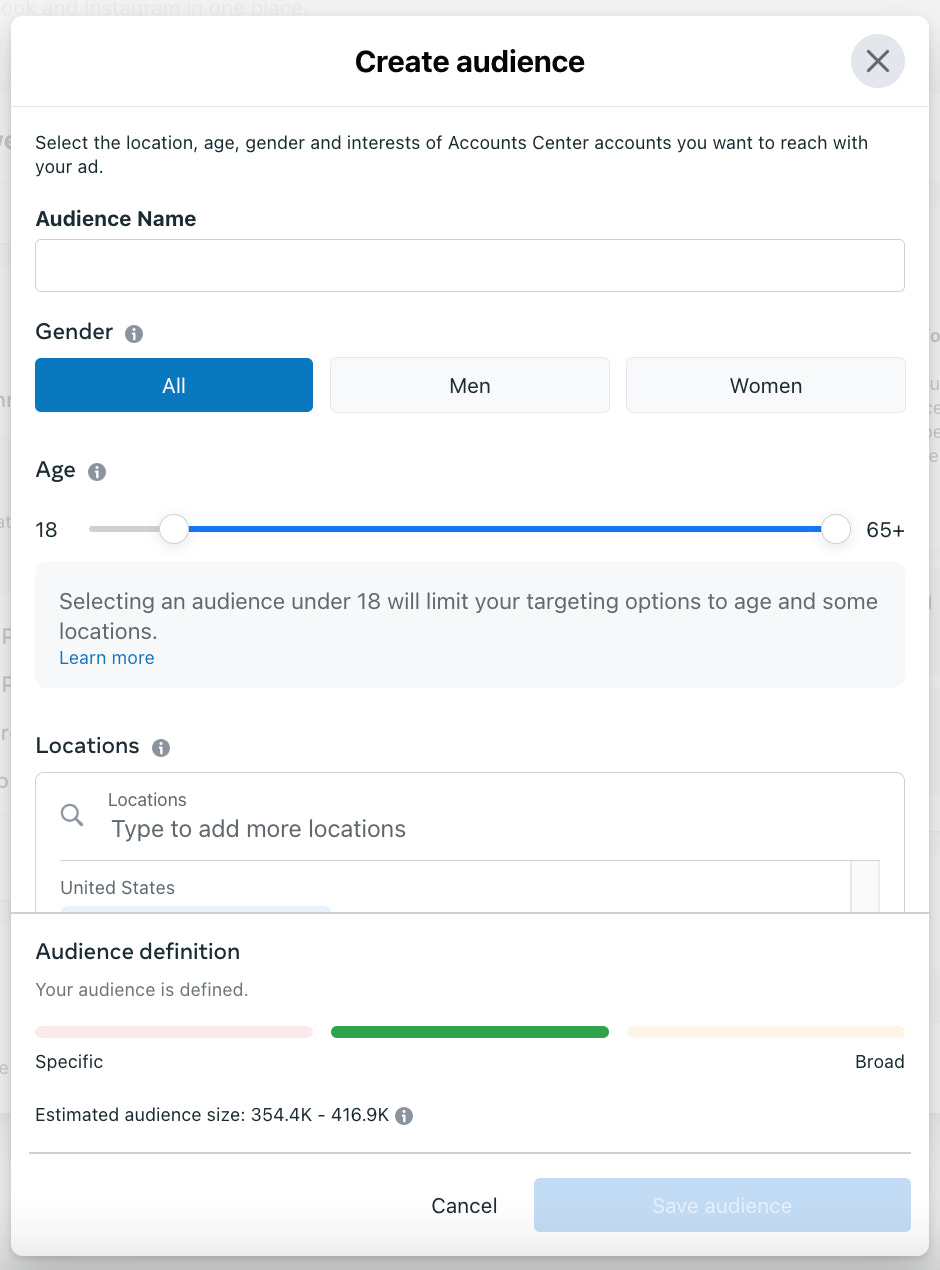Choose Women as the target gender

tap(765, 386)
